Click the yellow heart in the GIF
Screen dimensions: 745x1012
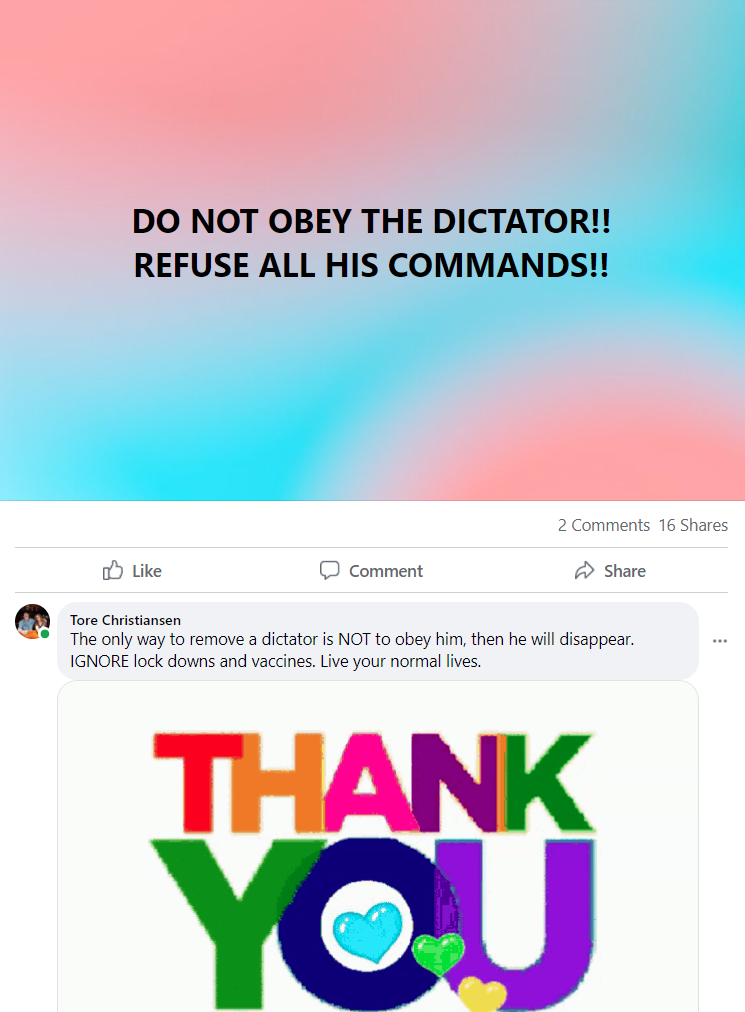pos(482,994)
